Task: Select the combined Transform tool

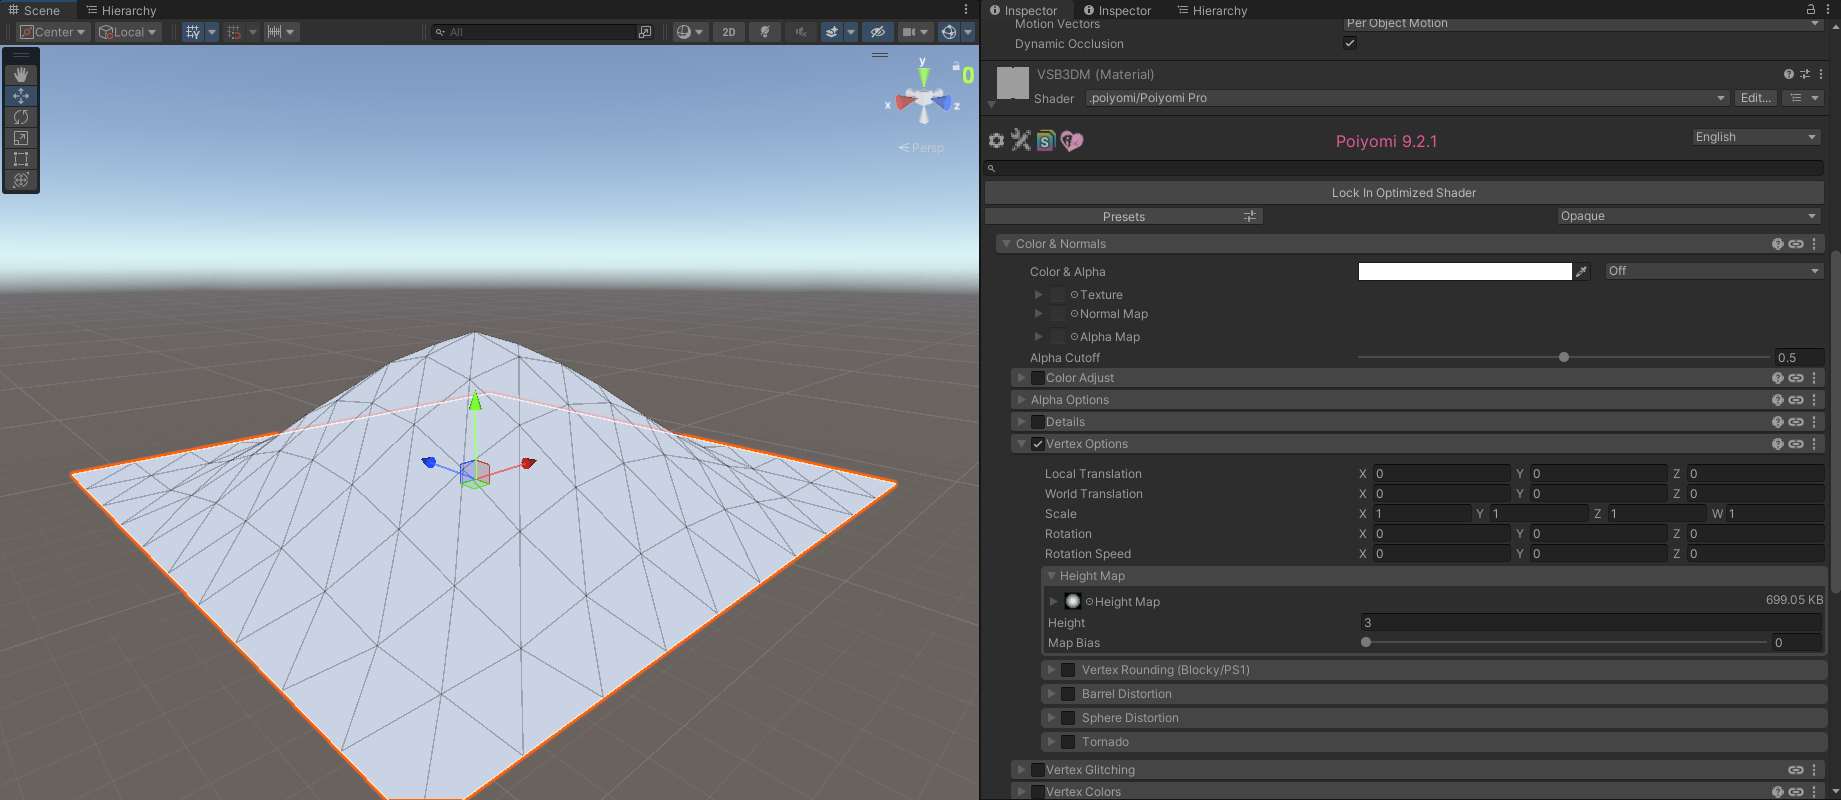Action: point(21,180)
